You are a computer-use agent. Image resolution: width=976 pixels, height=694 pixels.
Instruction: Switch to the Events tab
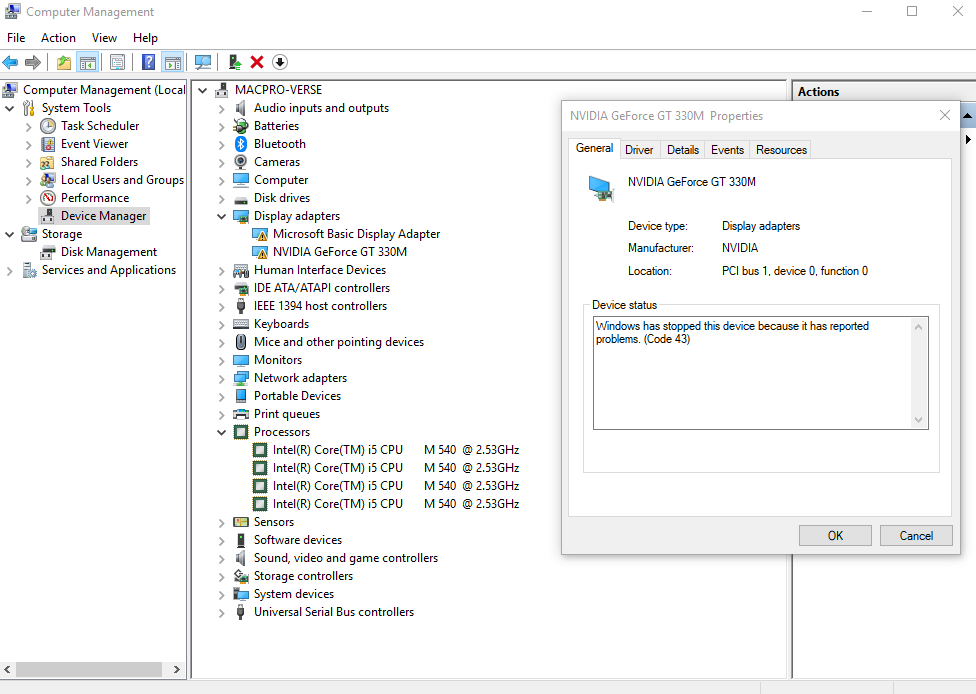[x=727, y=150]
